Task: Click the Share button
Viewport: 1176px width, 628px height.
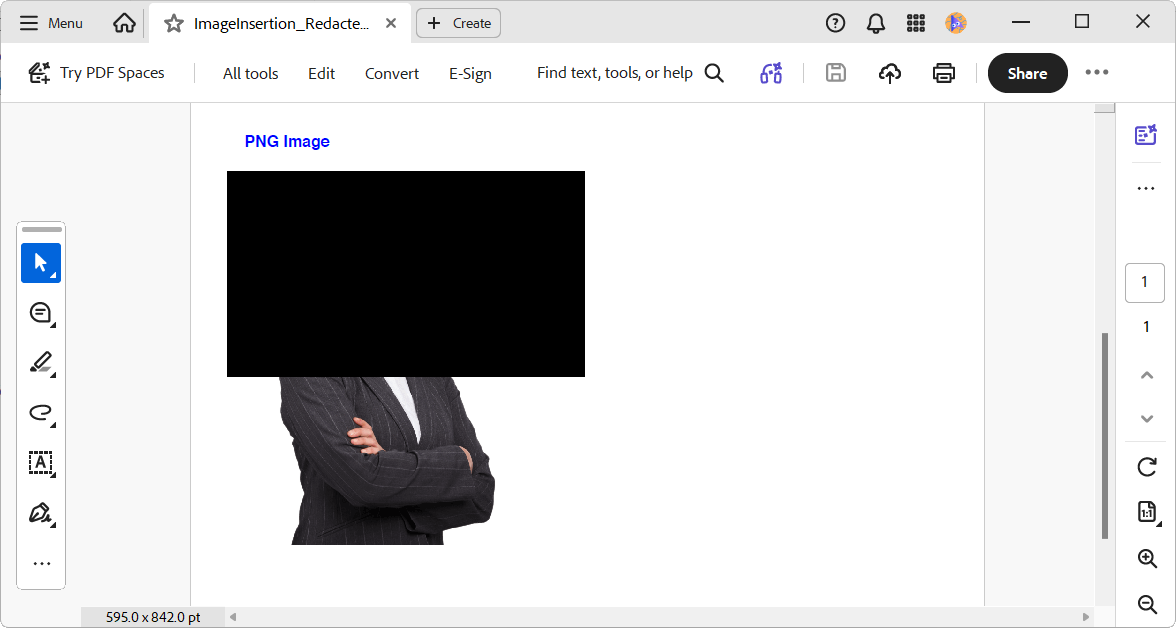Action: pyautogui.click(x=1027, y=72)
